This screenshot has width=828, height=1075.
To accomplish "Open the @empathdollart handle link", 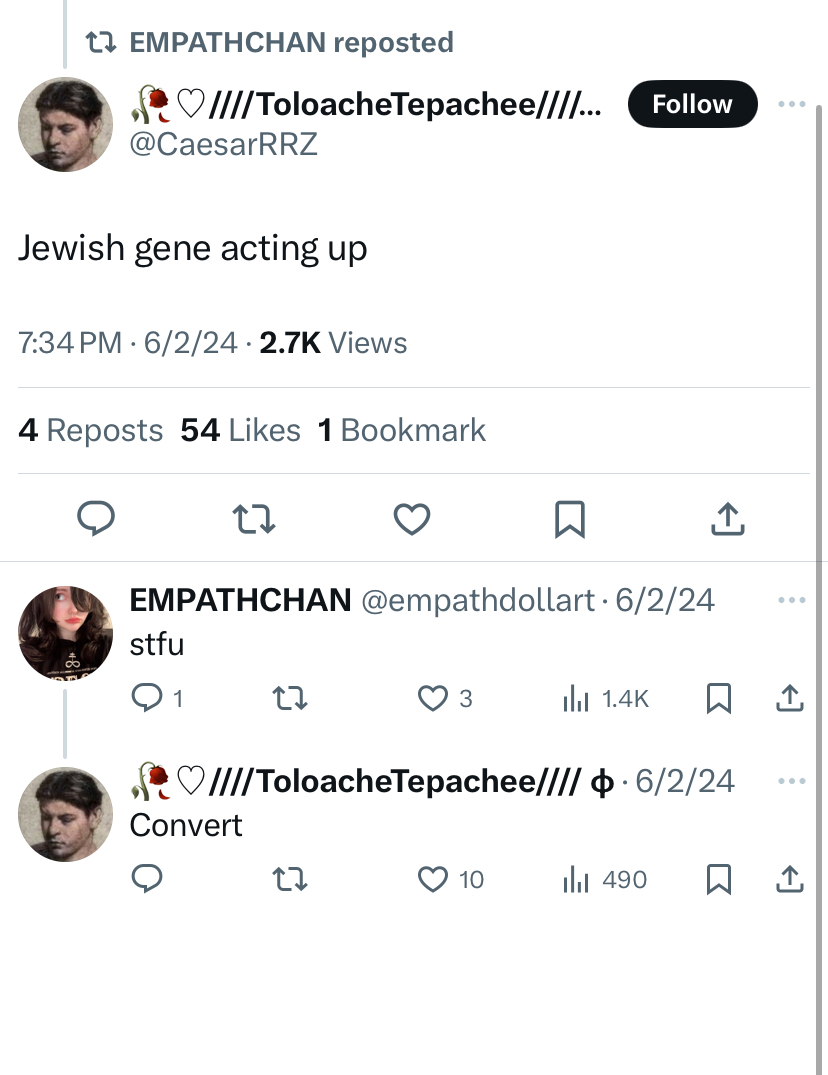I will click(478, 601).
